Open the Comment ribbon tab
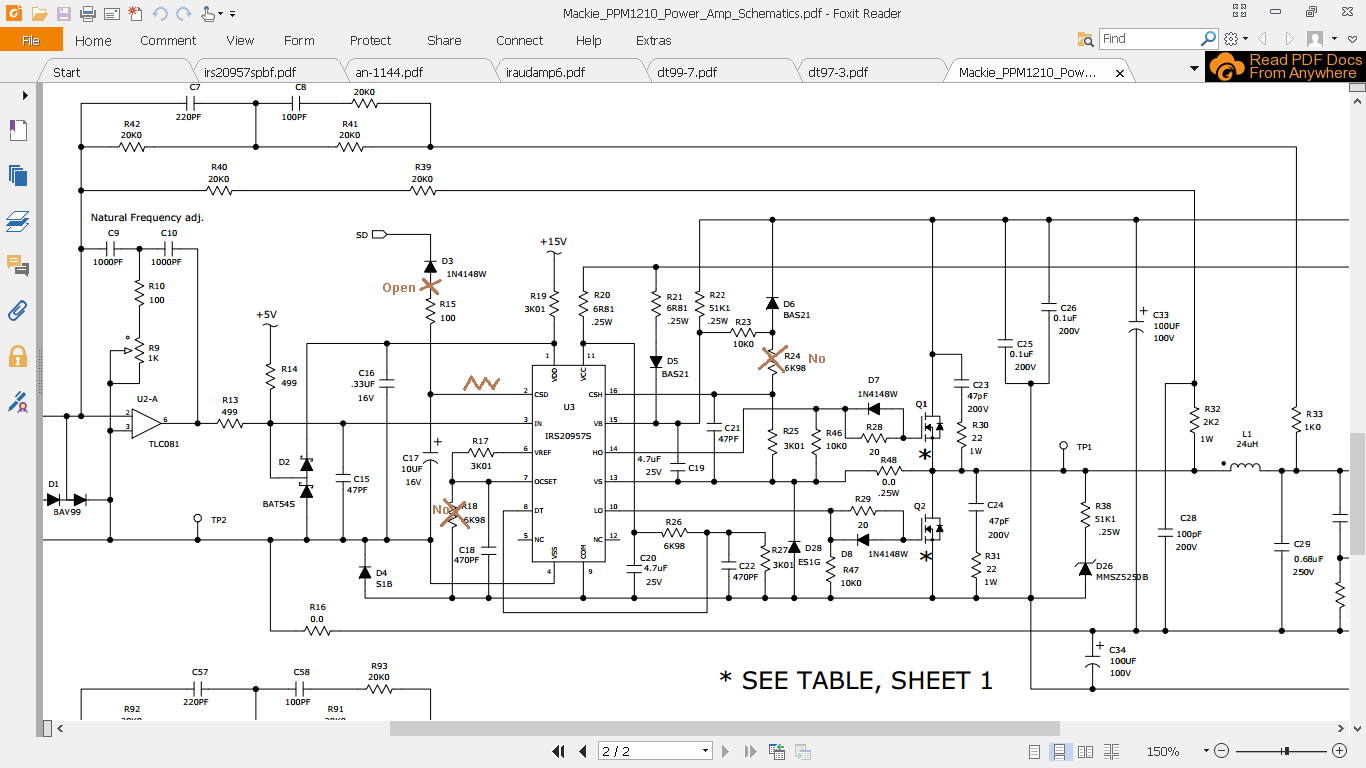 pos(168,40)
